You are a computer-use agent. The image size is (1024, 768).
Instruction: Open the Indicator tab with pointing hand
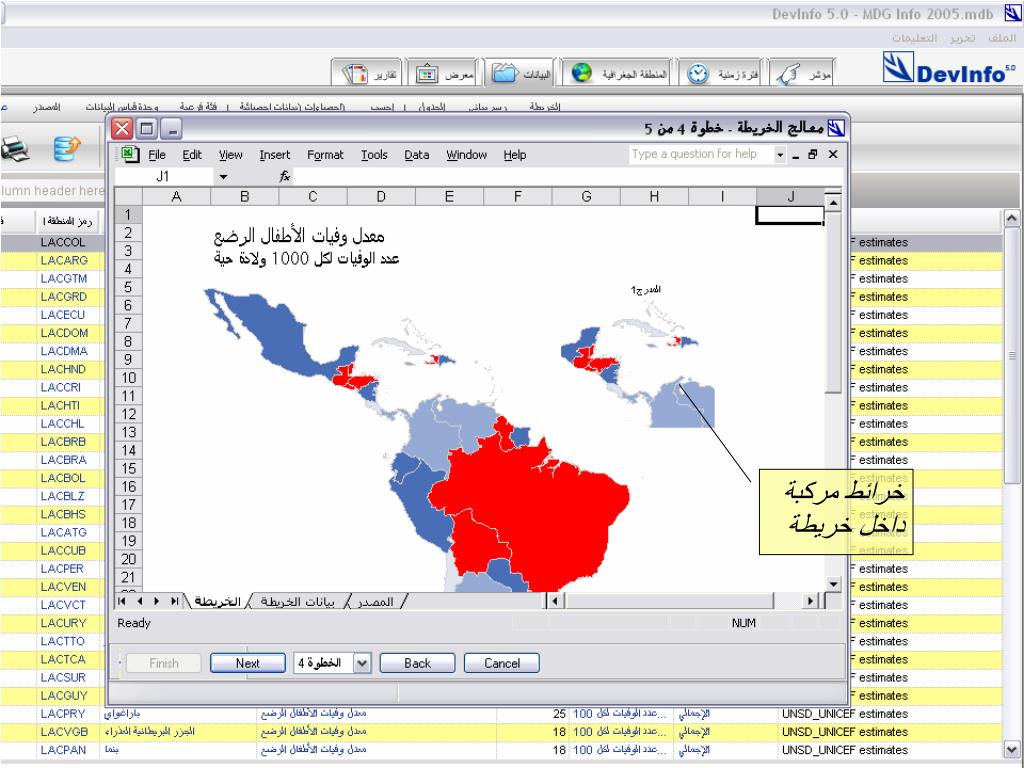803,74
